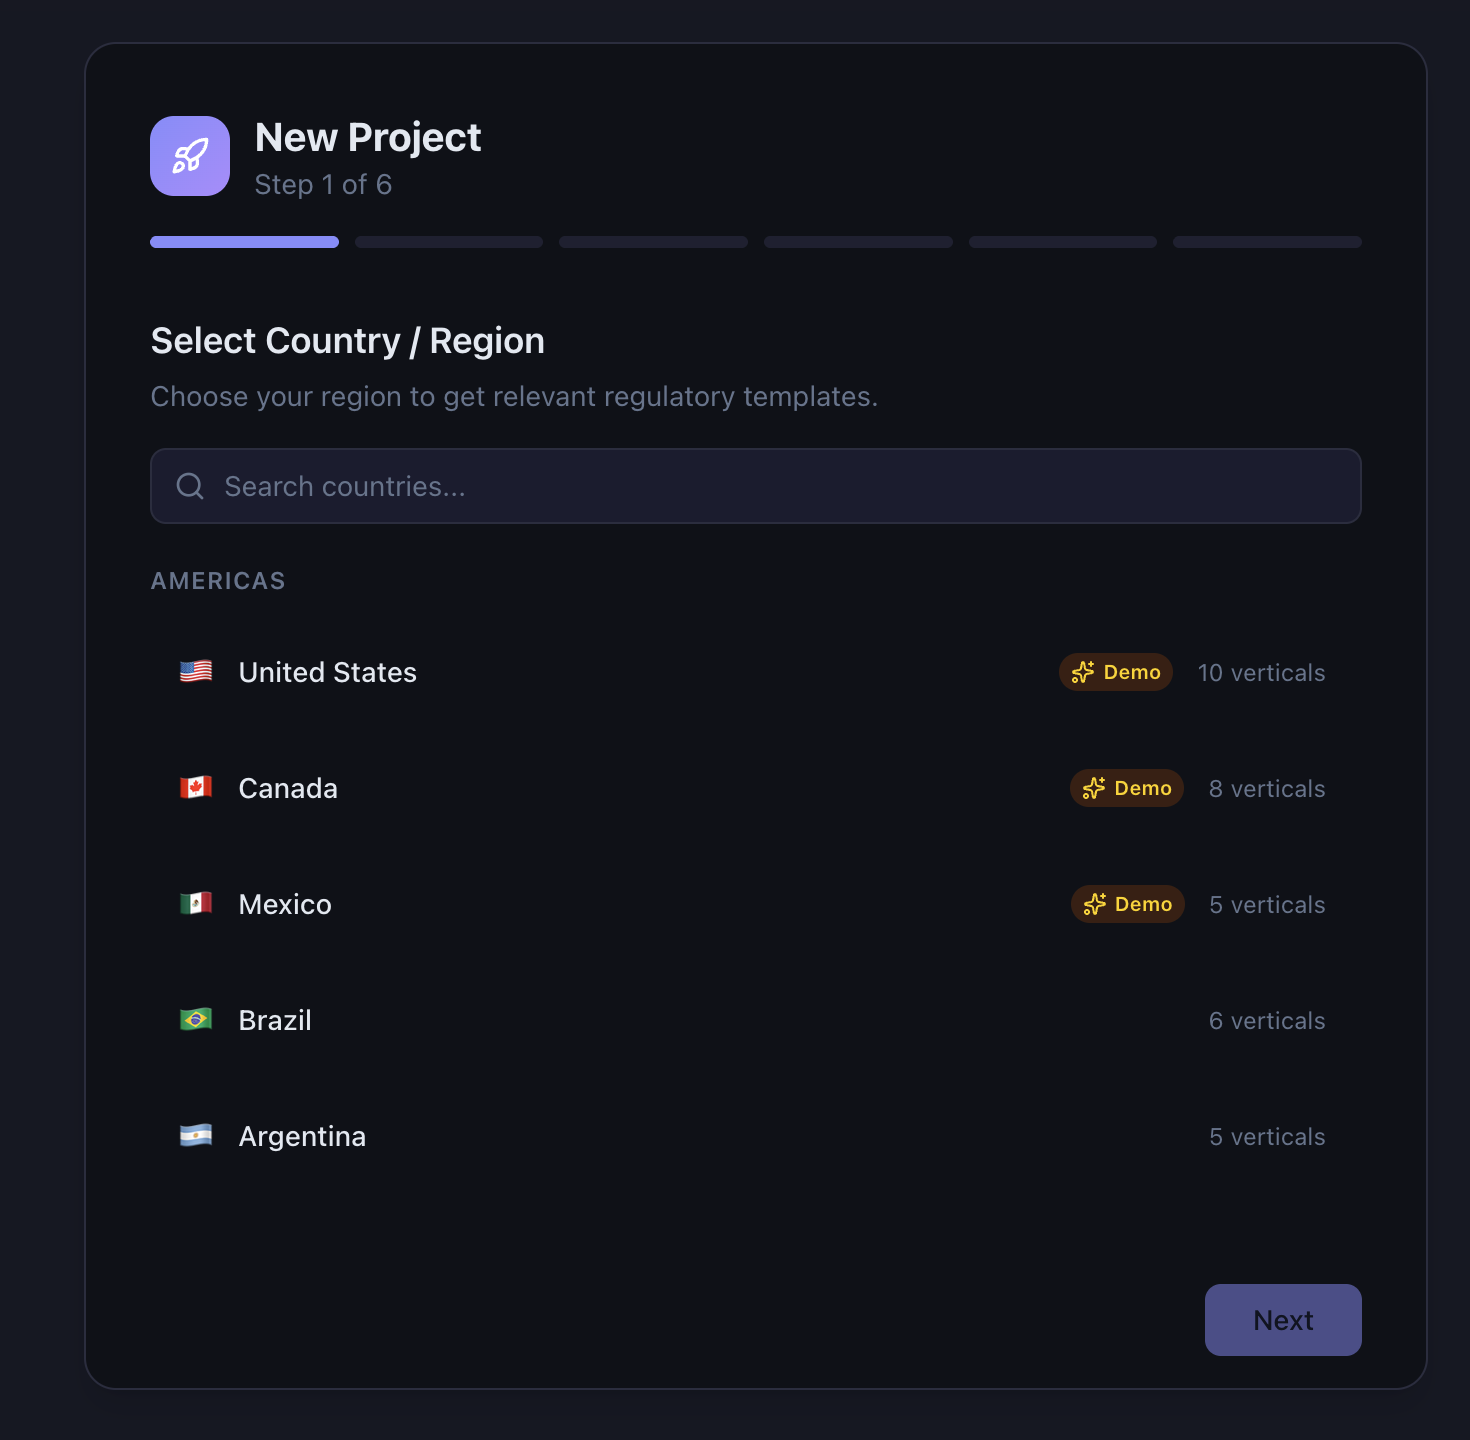1470x1440 pixels.
Task: Click the last progress step segment
Action: click(x=1267, y=242)
